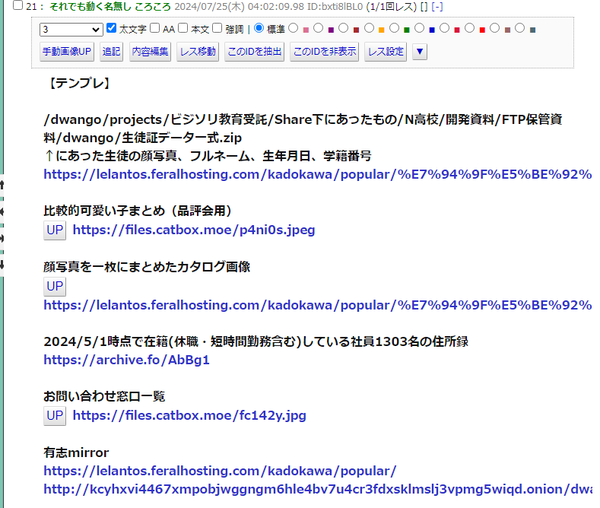The height and width of the screenshot is (508, 600).
Task: Open the font size dropdown showing 3
Action: point(71,29)
